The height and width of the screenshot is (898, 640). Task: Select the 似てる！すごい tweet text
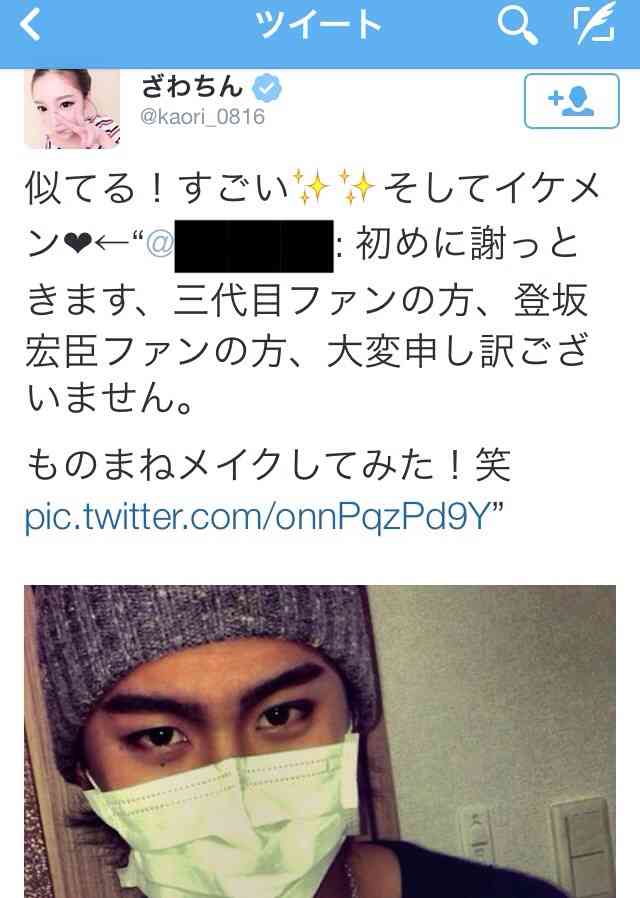click(156, 188)
